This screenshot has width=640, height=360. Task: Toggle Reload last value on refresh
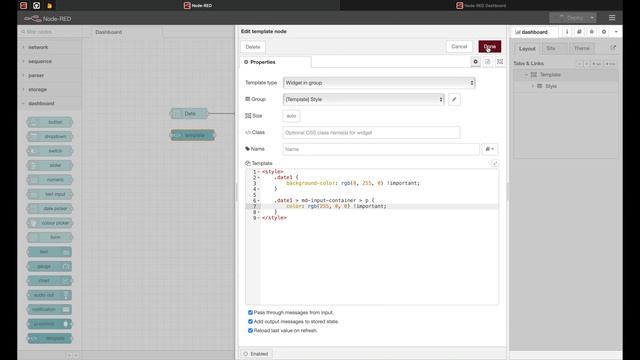pyautogui.click(x=250, y=331)
